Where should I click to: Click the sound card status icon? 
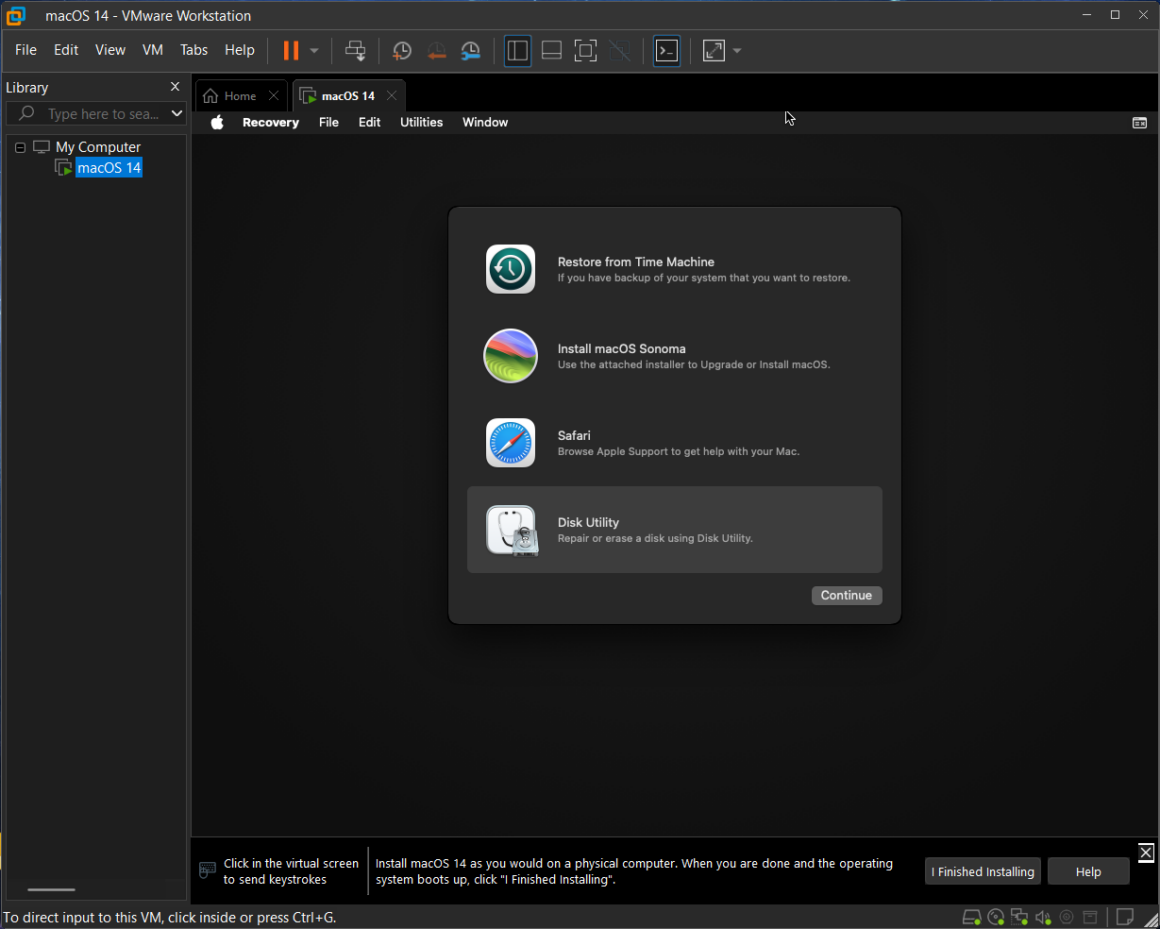1043,918
